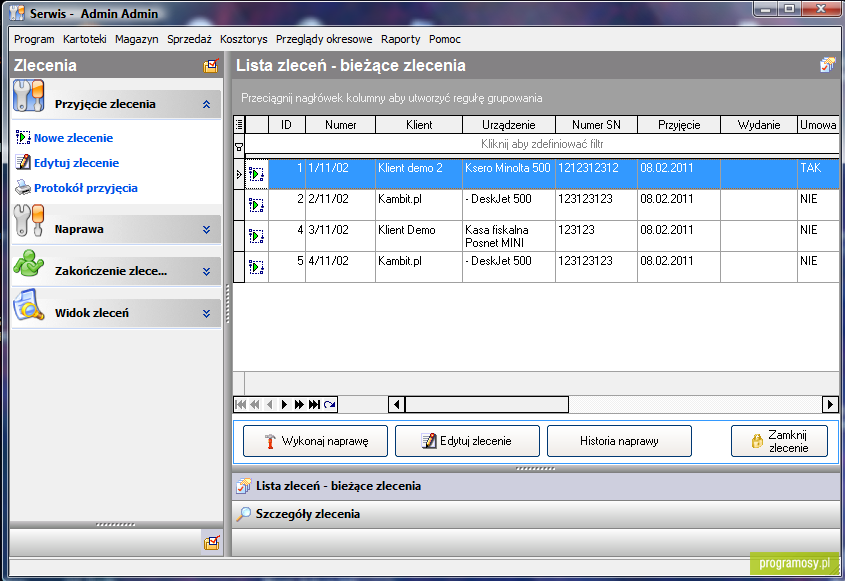The width and height of the screenshot is (845, 581).
Task: Click the row icon for order 1/11/02
Action: (x=256, y=174)
